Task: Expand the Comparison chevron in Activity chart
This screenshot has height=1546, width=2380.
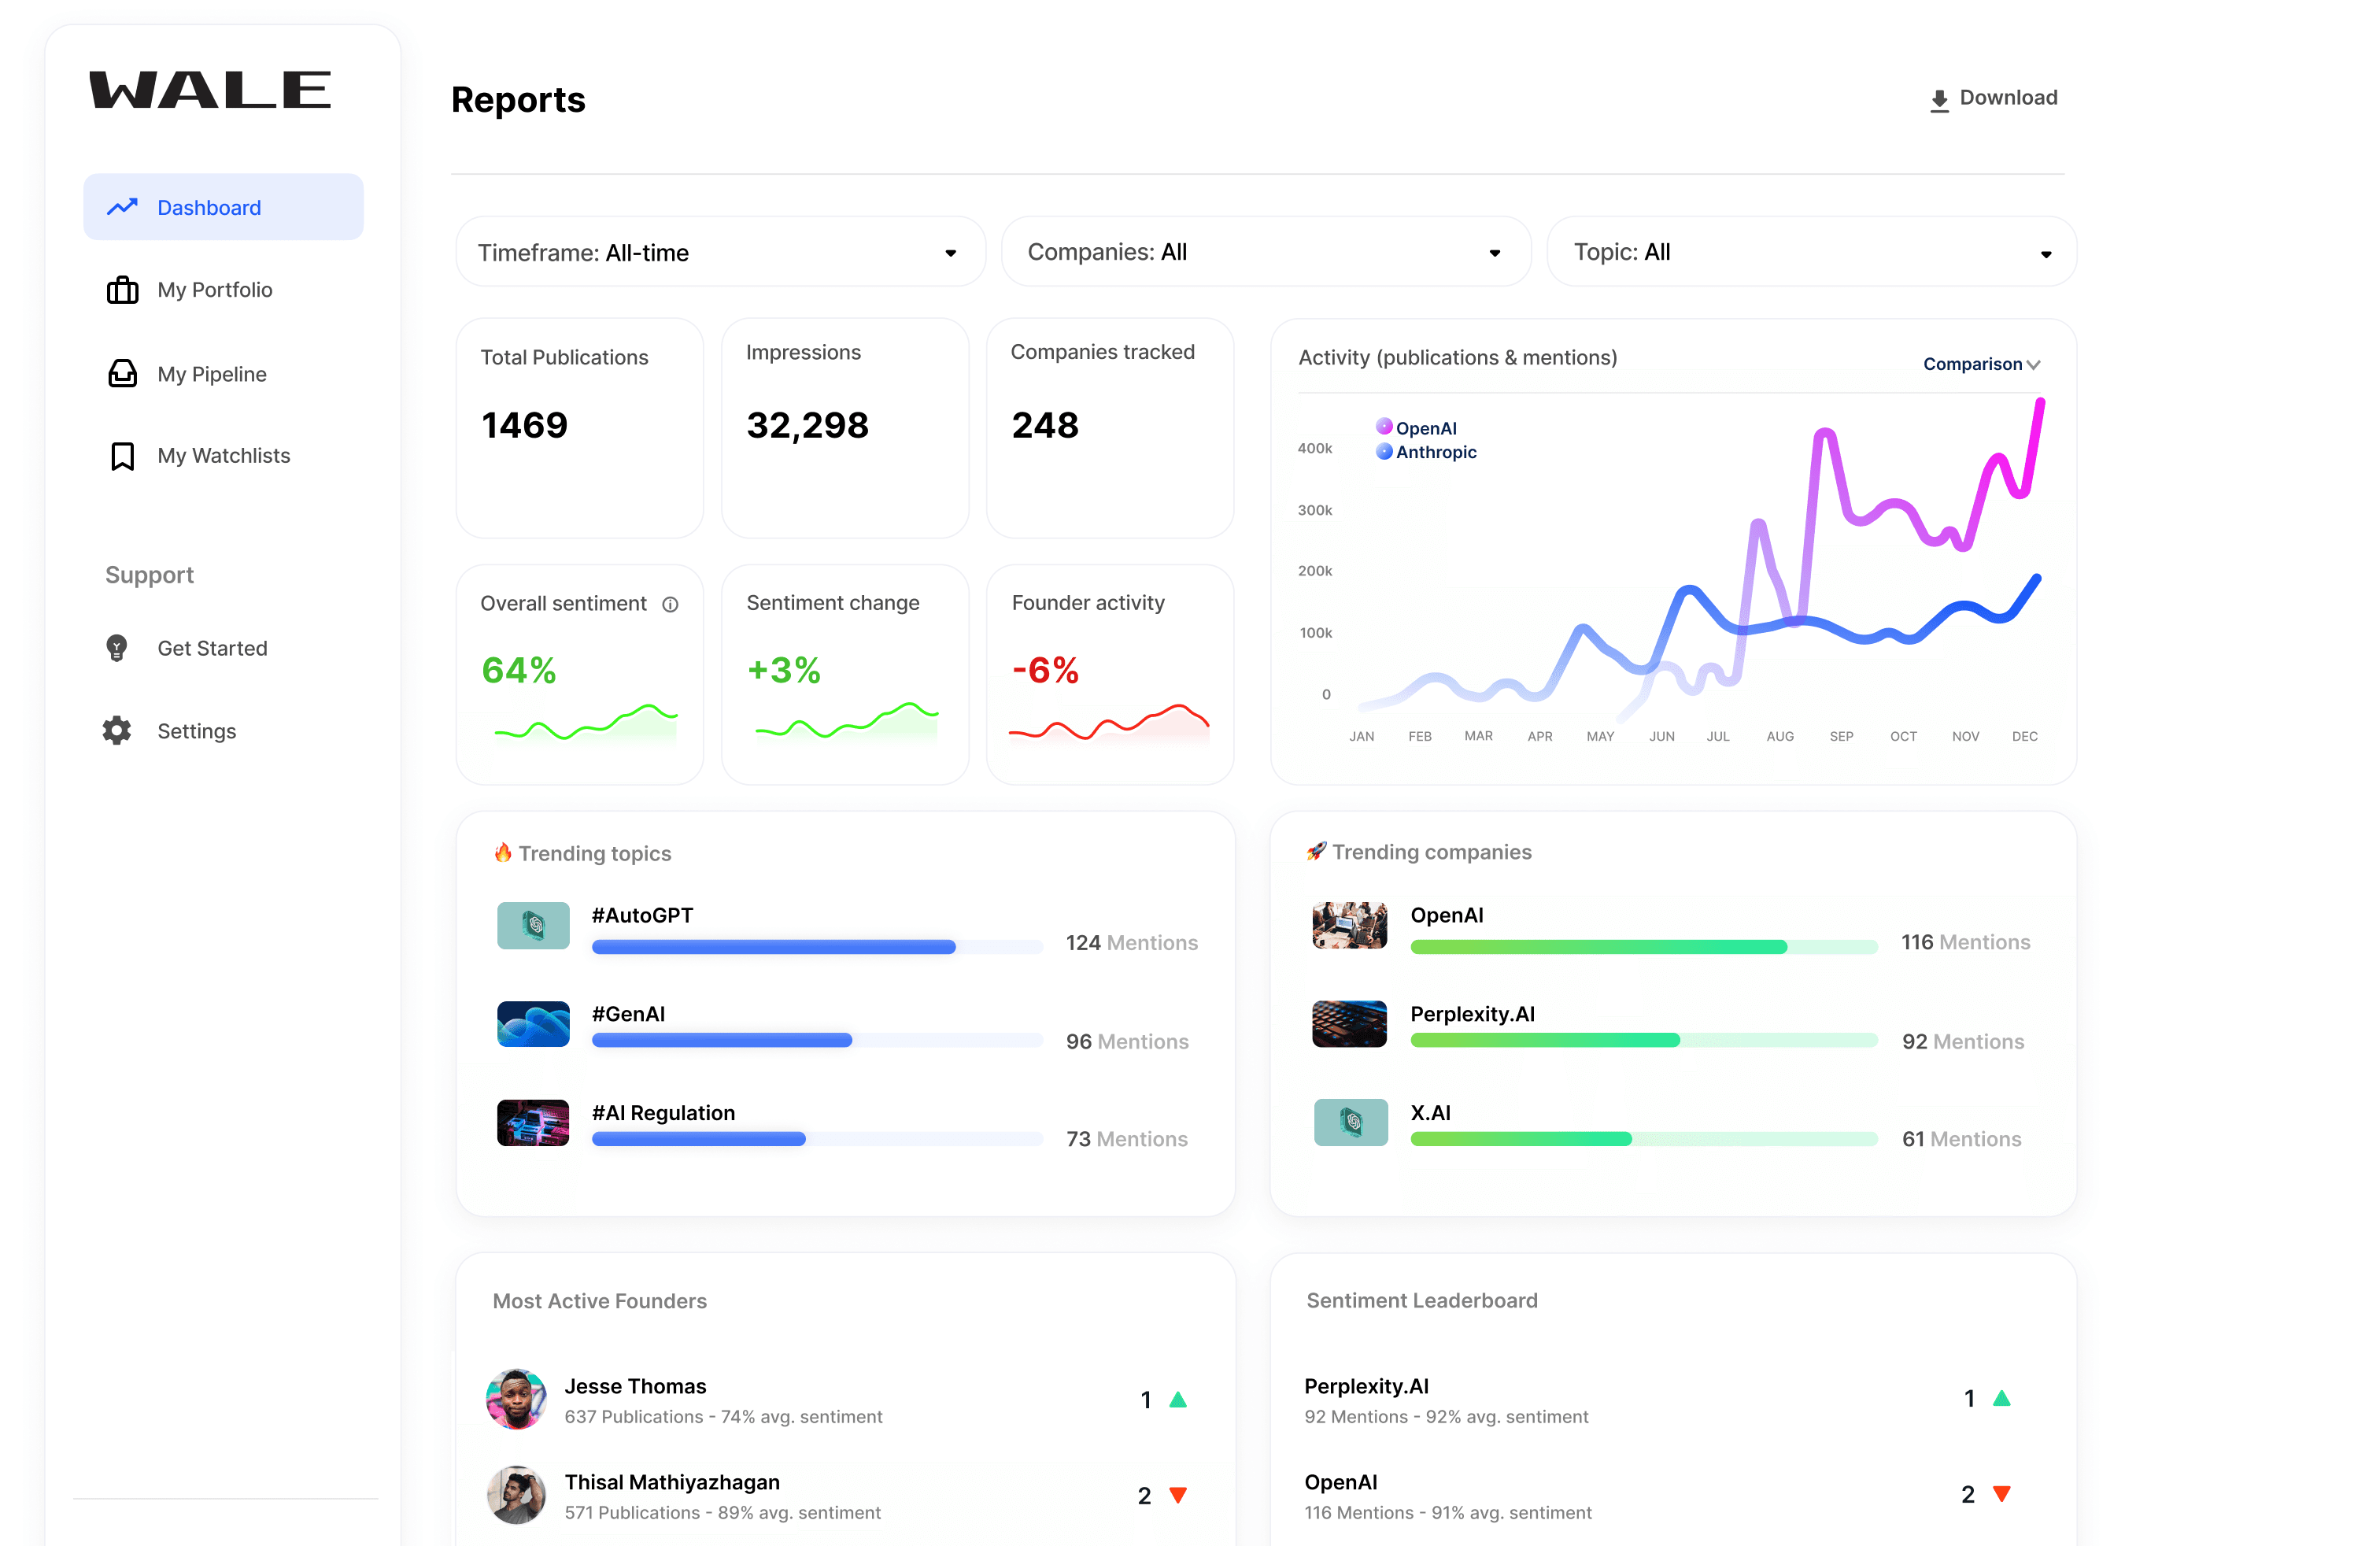Action: (2032, 365)
